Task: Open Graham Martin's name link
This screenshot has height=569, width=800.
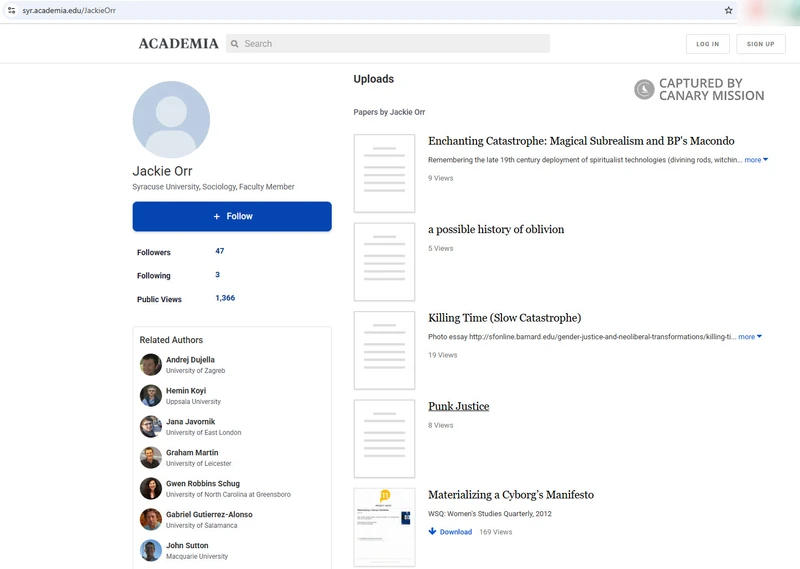Action: 192,453
